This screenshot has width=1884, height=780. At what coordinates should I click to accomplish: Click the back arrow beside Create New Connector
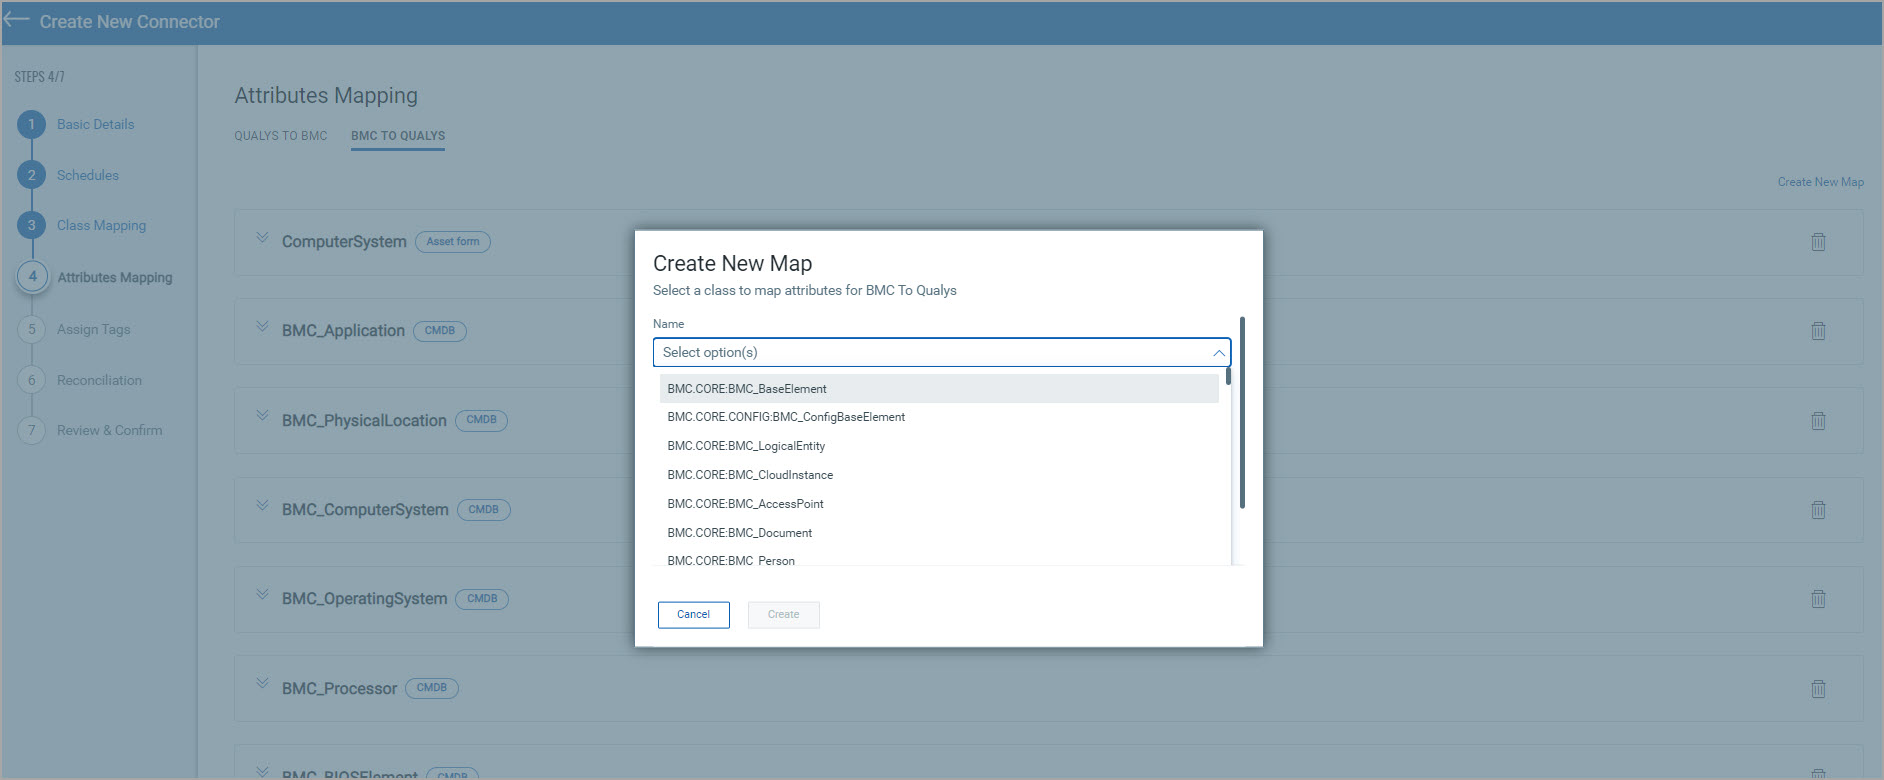(16, 20)
